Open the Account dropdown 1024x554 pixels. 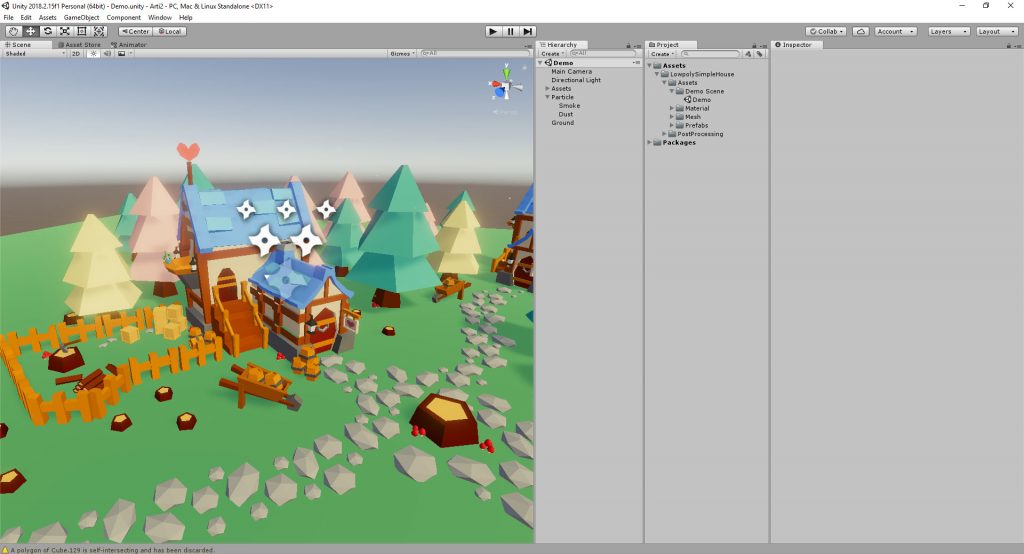coord(895,31)
